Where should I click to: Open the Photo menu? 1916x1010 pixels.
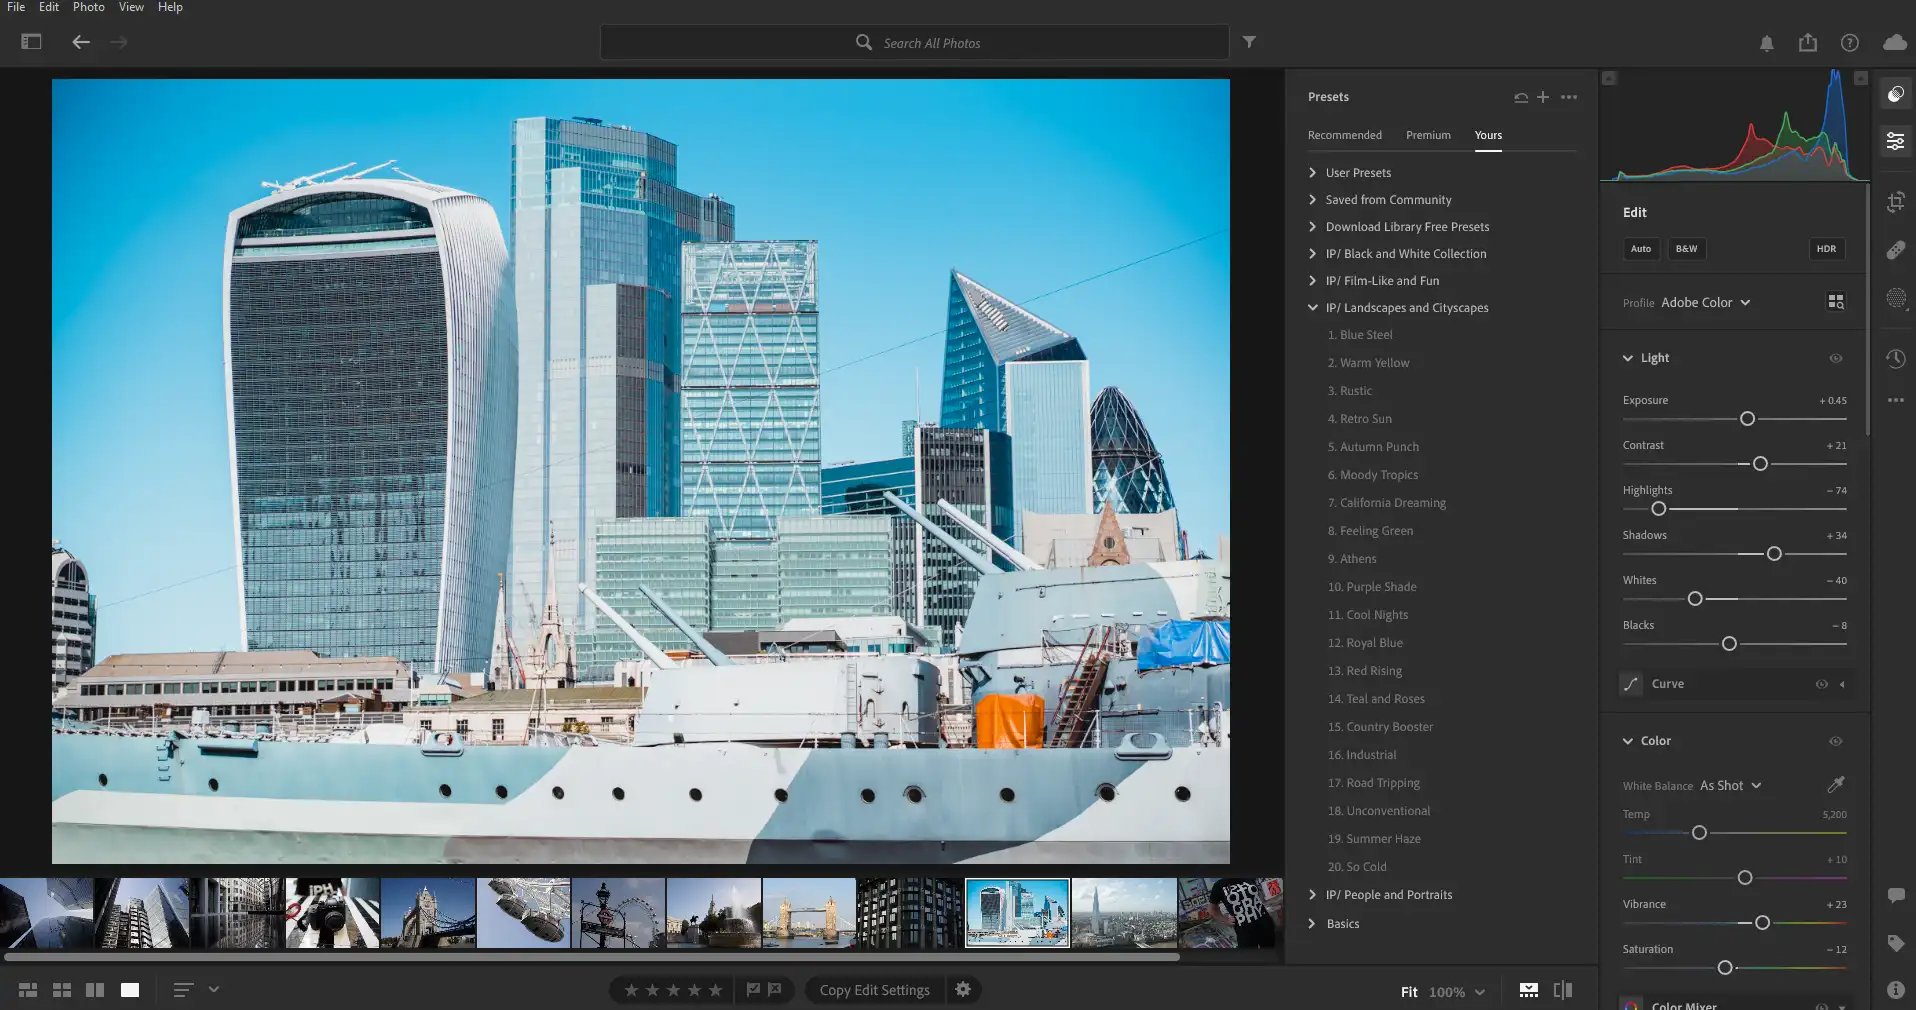pos(88,7)
